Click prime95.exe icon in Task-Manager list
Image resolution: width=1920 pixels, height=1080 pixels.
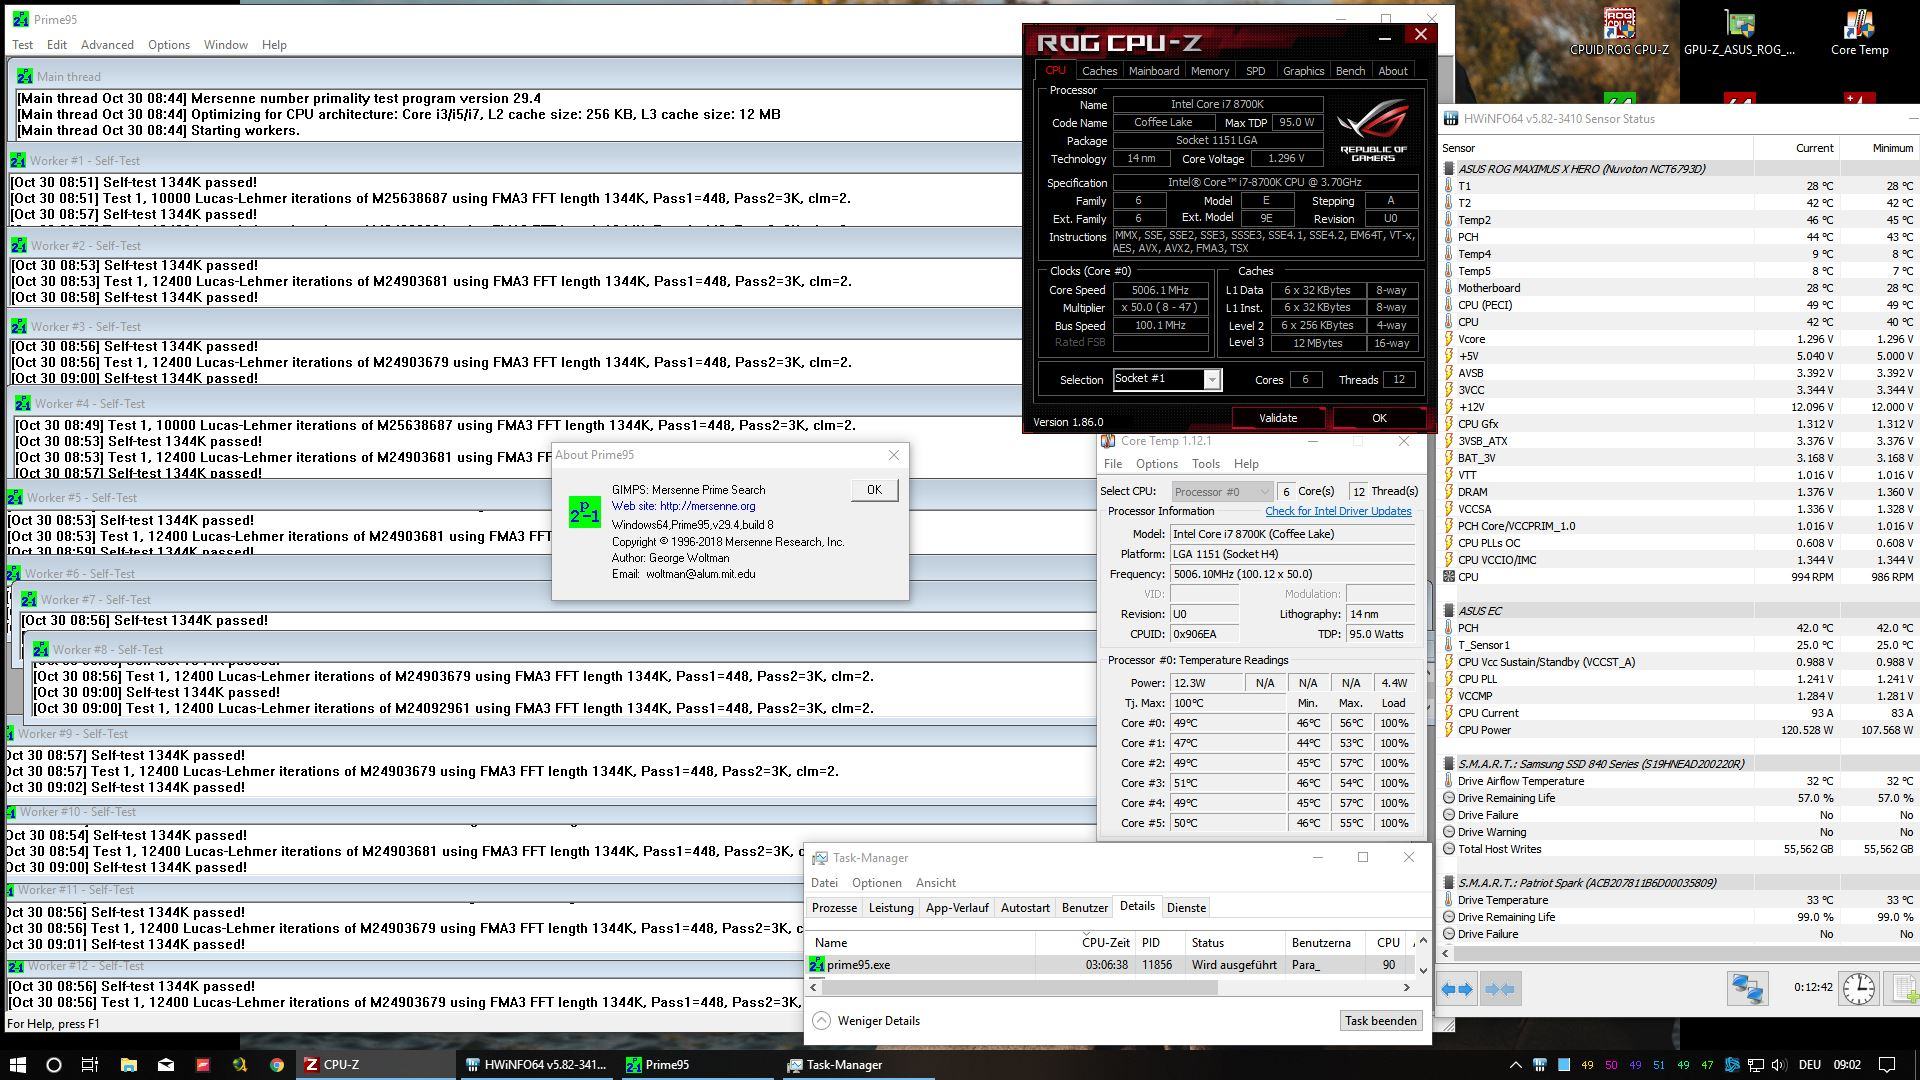817,965
